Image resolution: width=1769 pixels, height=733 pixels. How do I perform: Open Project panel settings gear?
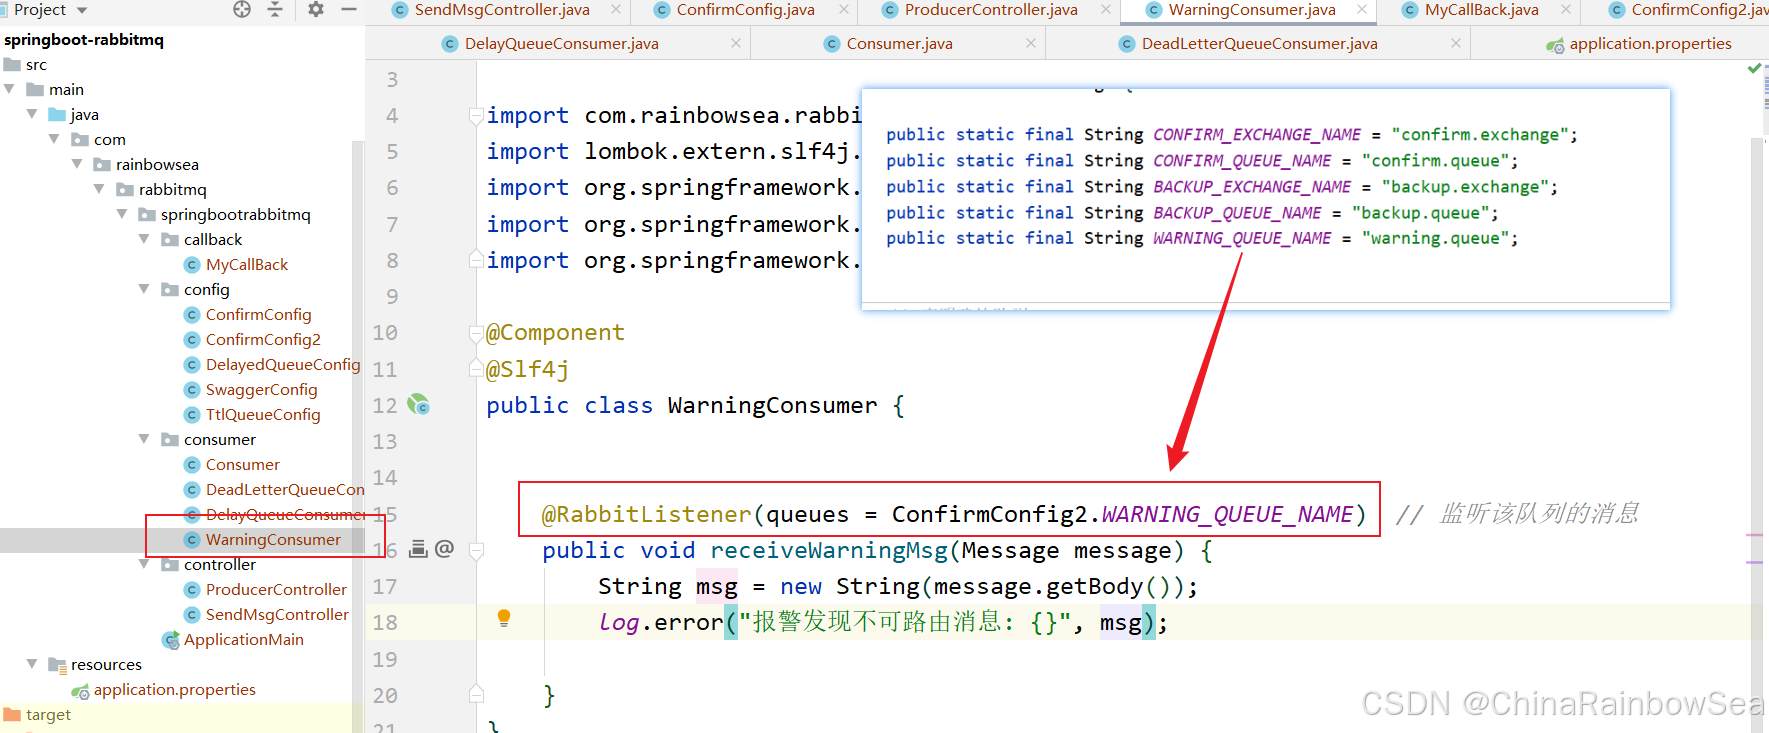click(316, 9)
